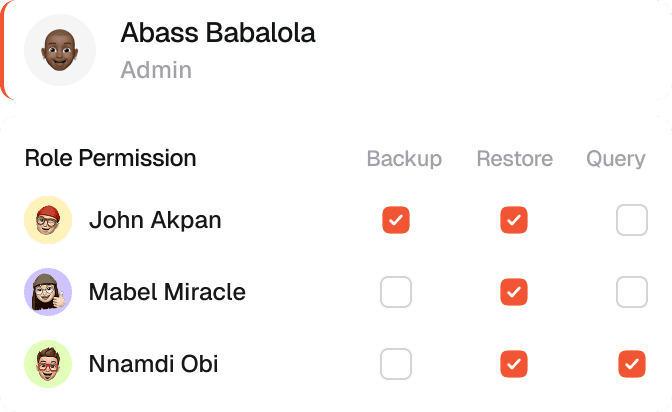The width and height of the screenshot is (672, 412).
Task: Click Mabel Miracle's avatar icon
Action: pyautogui.click(x=48, y=292)
